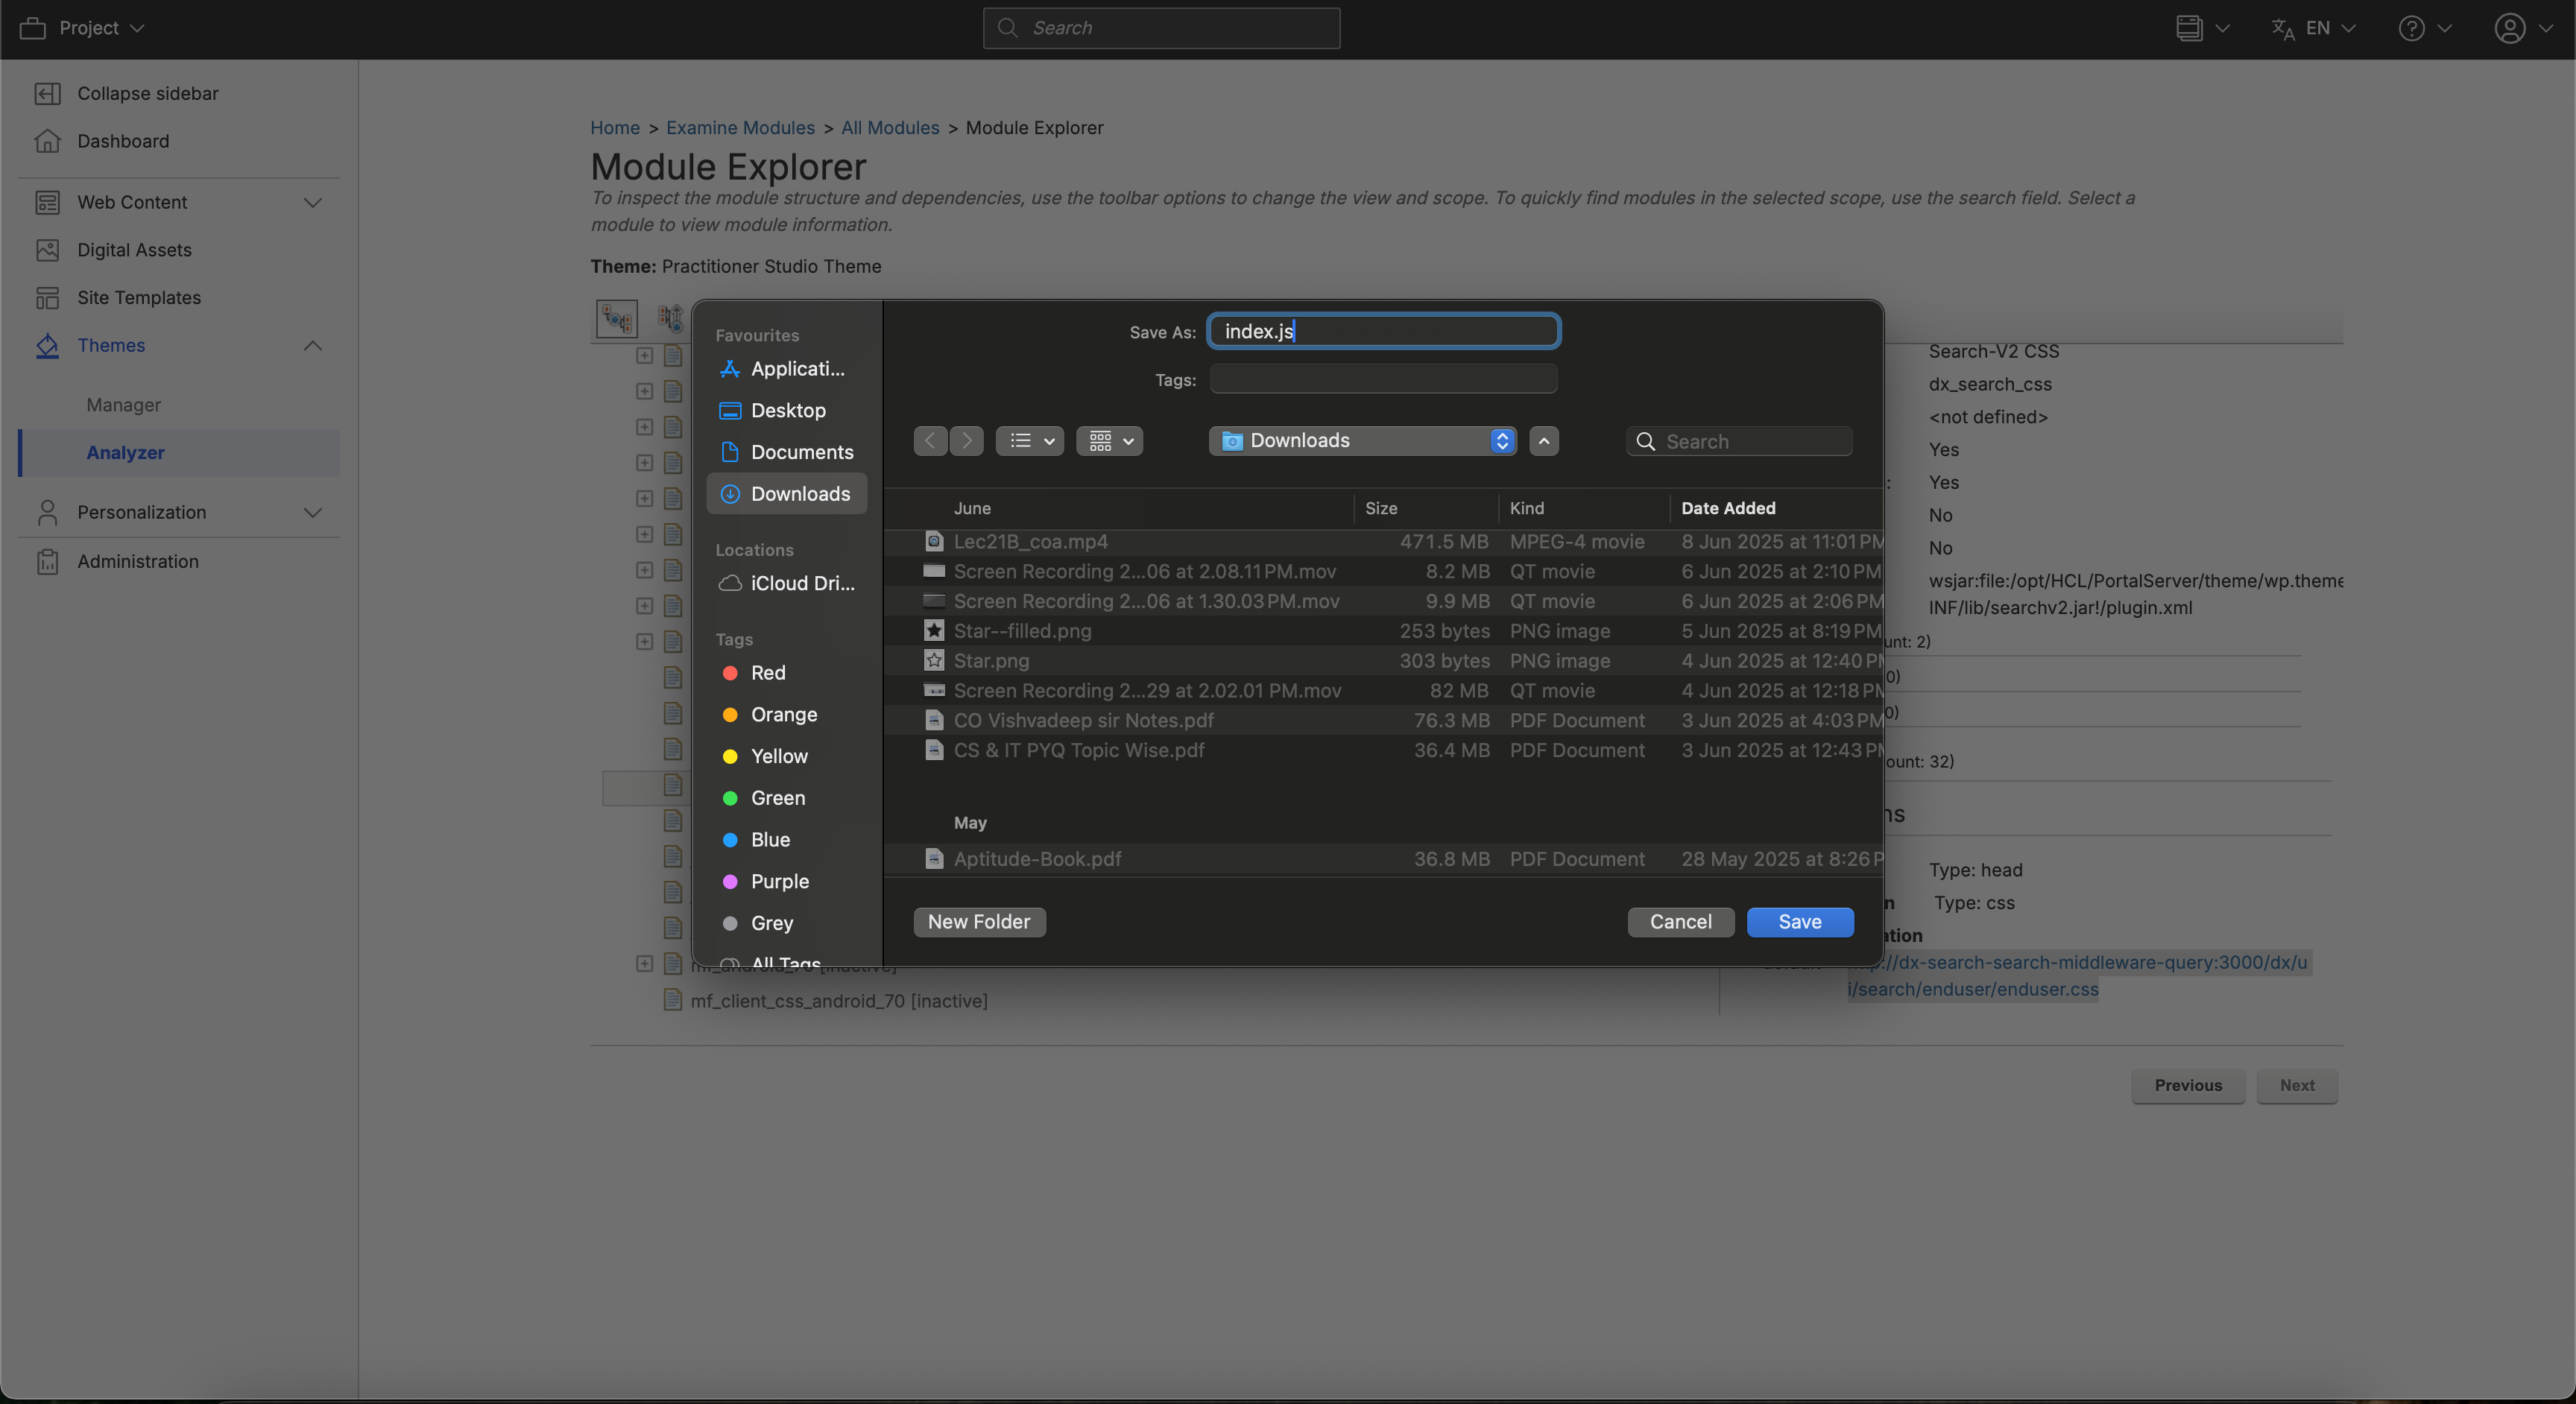Click the Tags input field
This screenshot has height=1404, width=2576.
1383,380
